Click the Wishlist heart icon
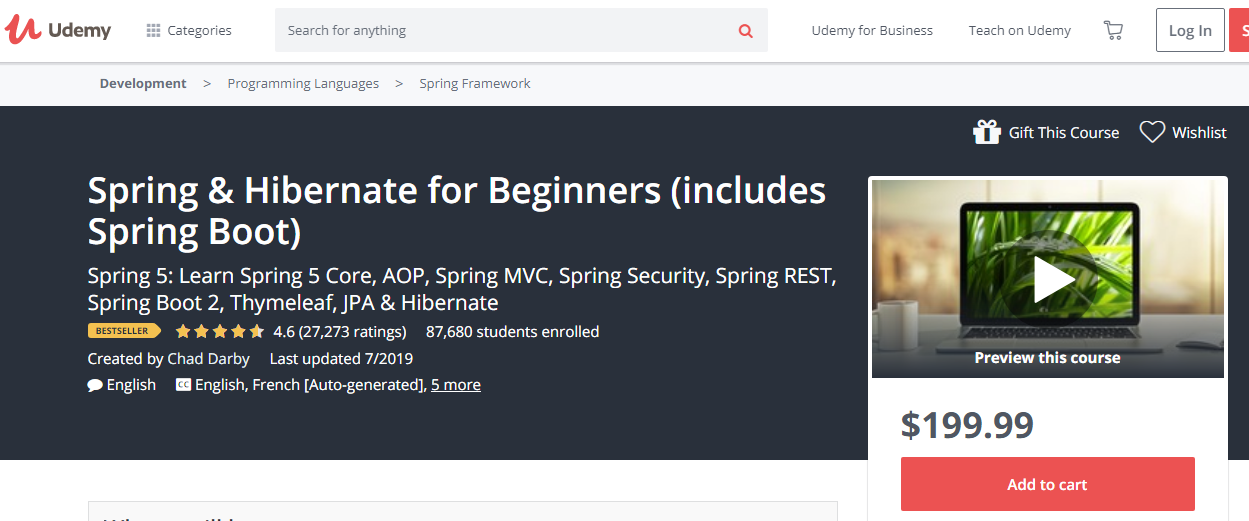This screenshot has width=1249, height=521. (x=1153, y=132)
